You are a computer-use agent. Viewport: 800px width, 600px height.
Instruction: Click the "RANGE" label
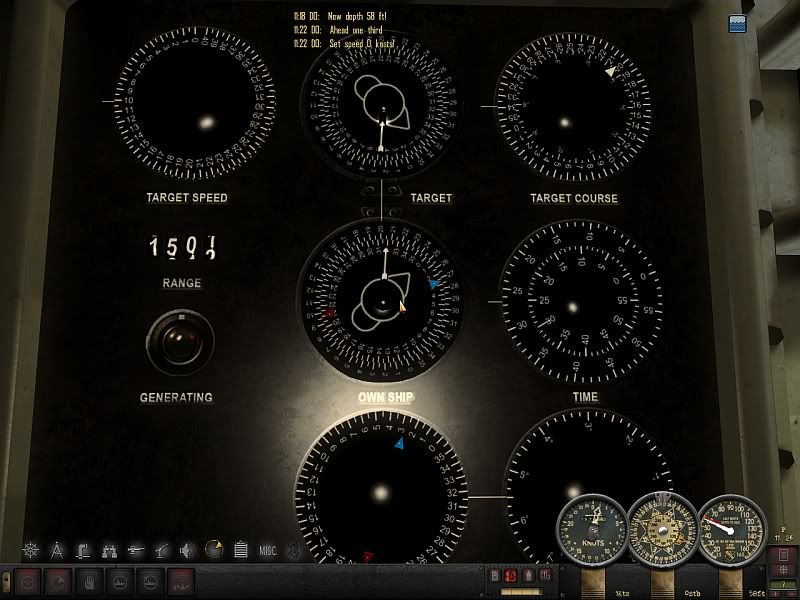pyautogui.click(x=182, y=283)
